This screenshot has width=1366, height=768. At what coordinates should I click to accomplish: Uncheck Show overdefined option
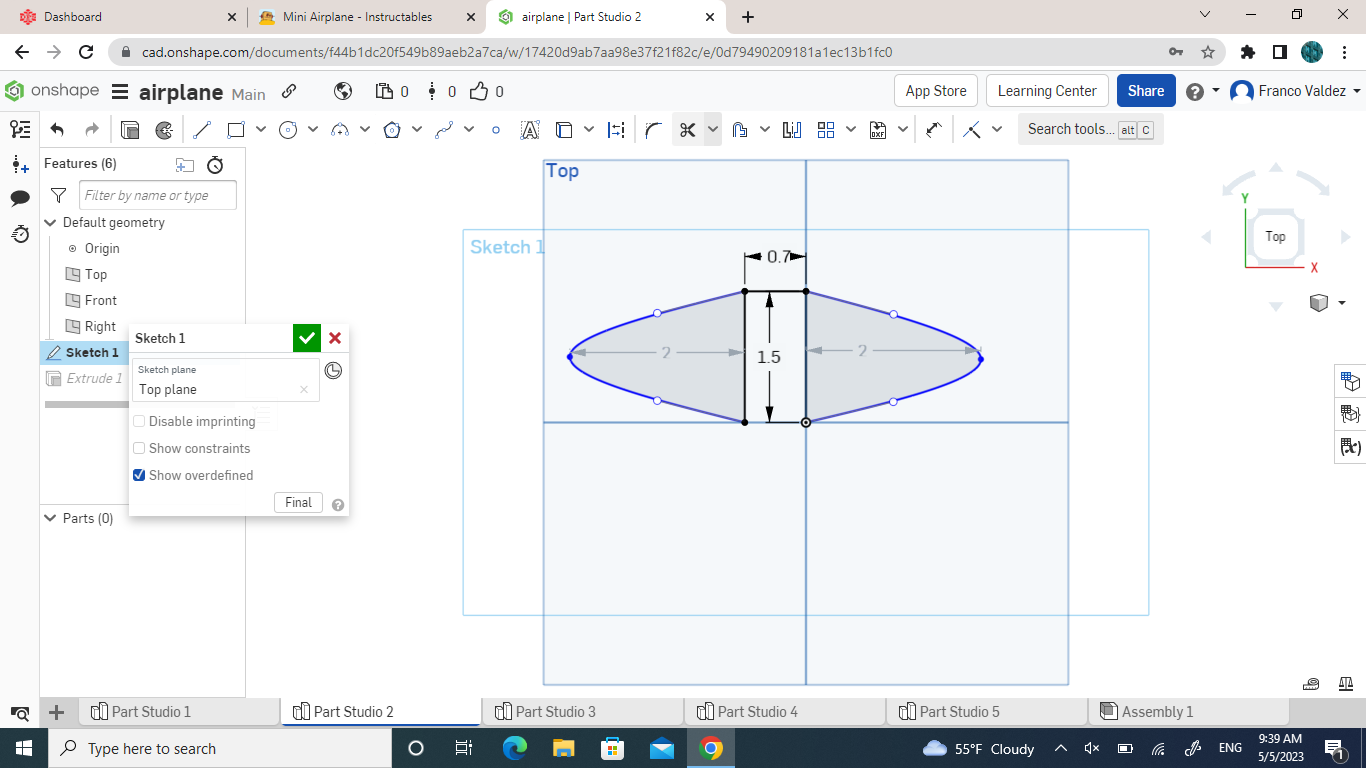(x=138, y=475)
